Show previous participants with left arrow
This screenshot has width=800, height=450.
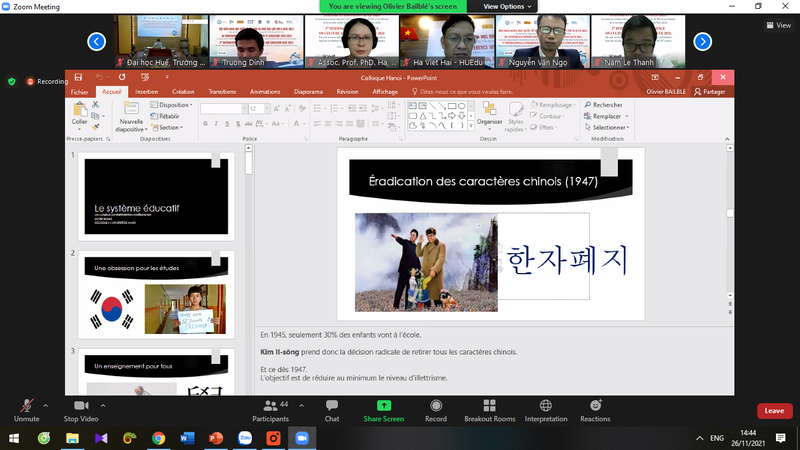click(x=97, y=41)
